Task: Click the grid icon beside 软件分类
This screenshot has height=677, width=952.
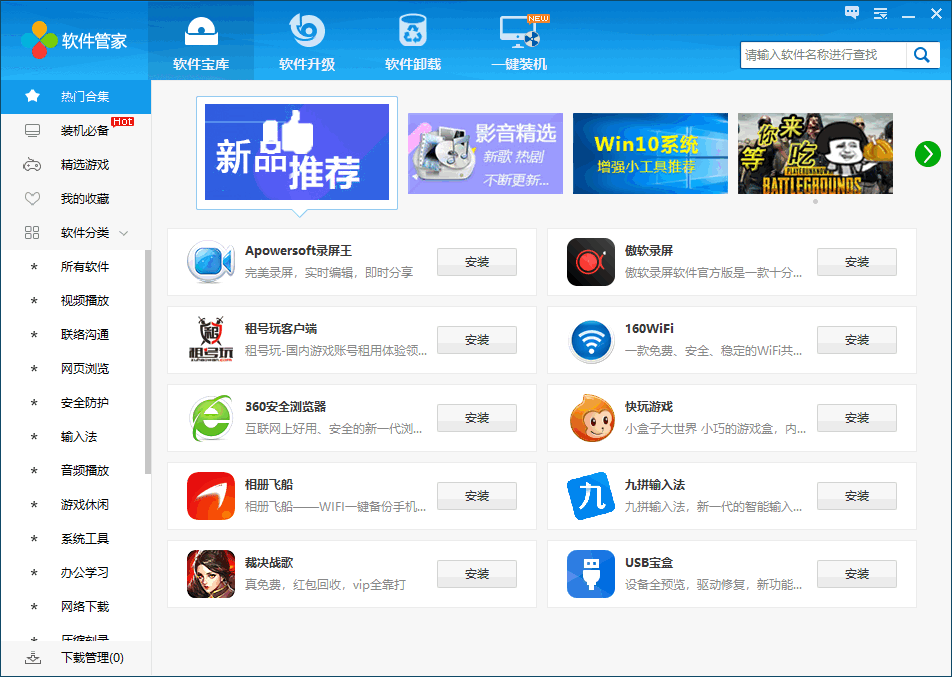Action: point(32,233)
